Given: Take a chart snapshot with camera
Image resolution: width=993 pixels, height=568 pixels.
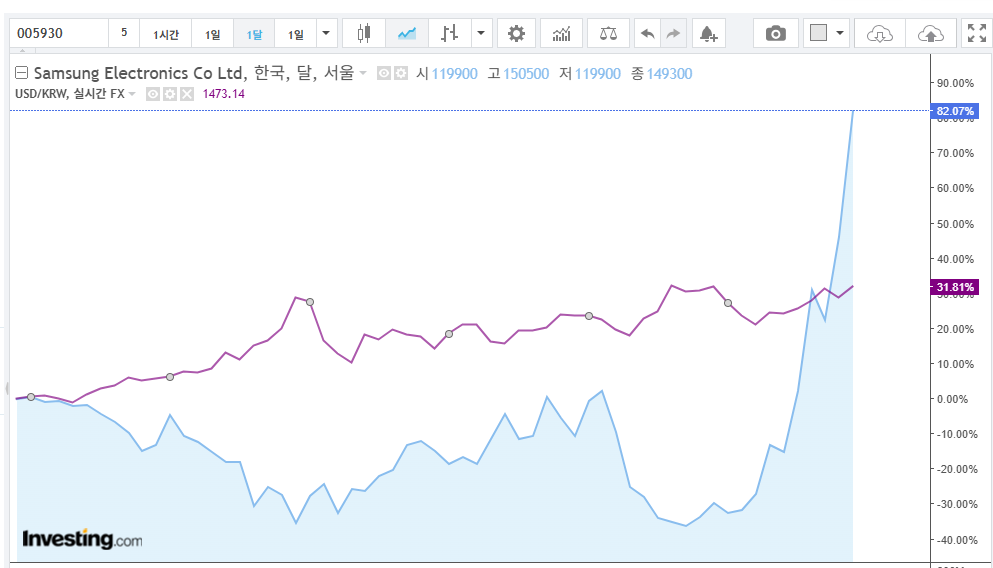Looking at the screenshot, I should point(775,33).
